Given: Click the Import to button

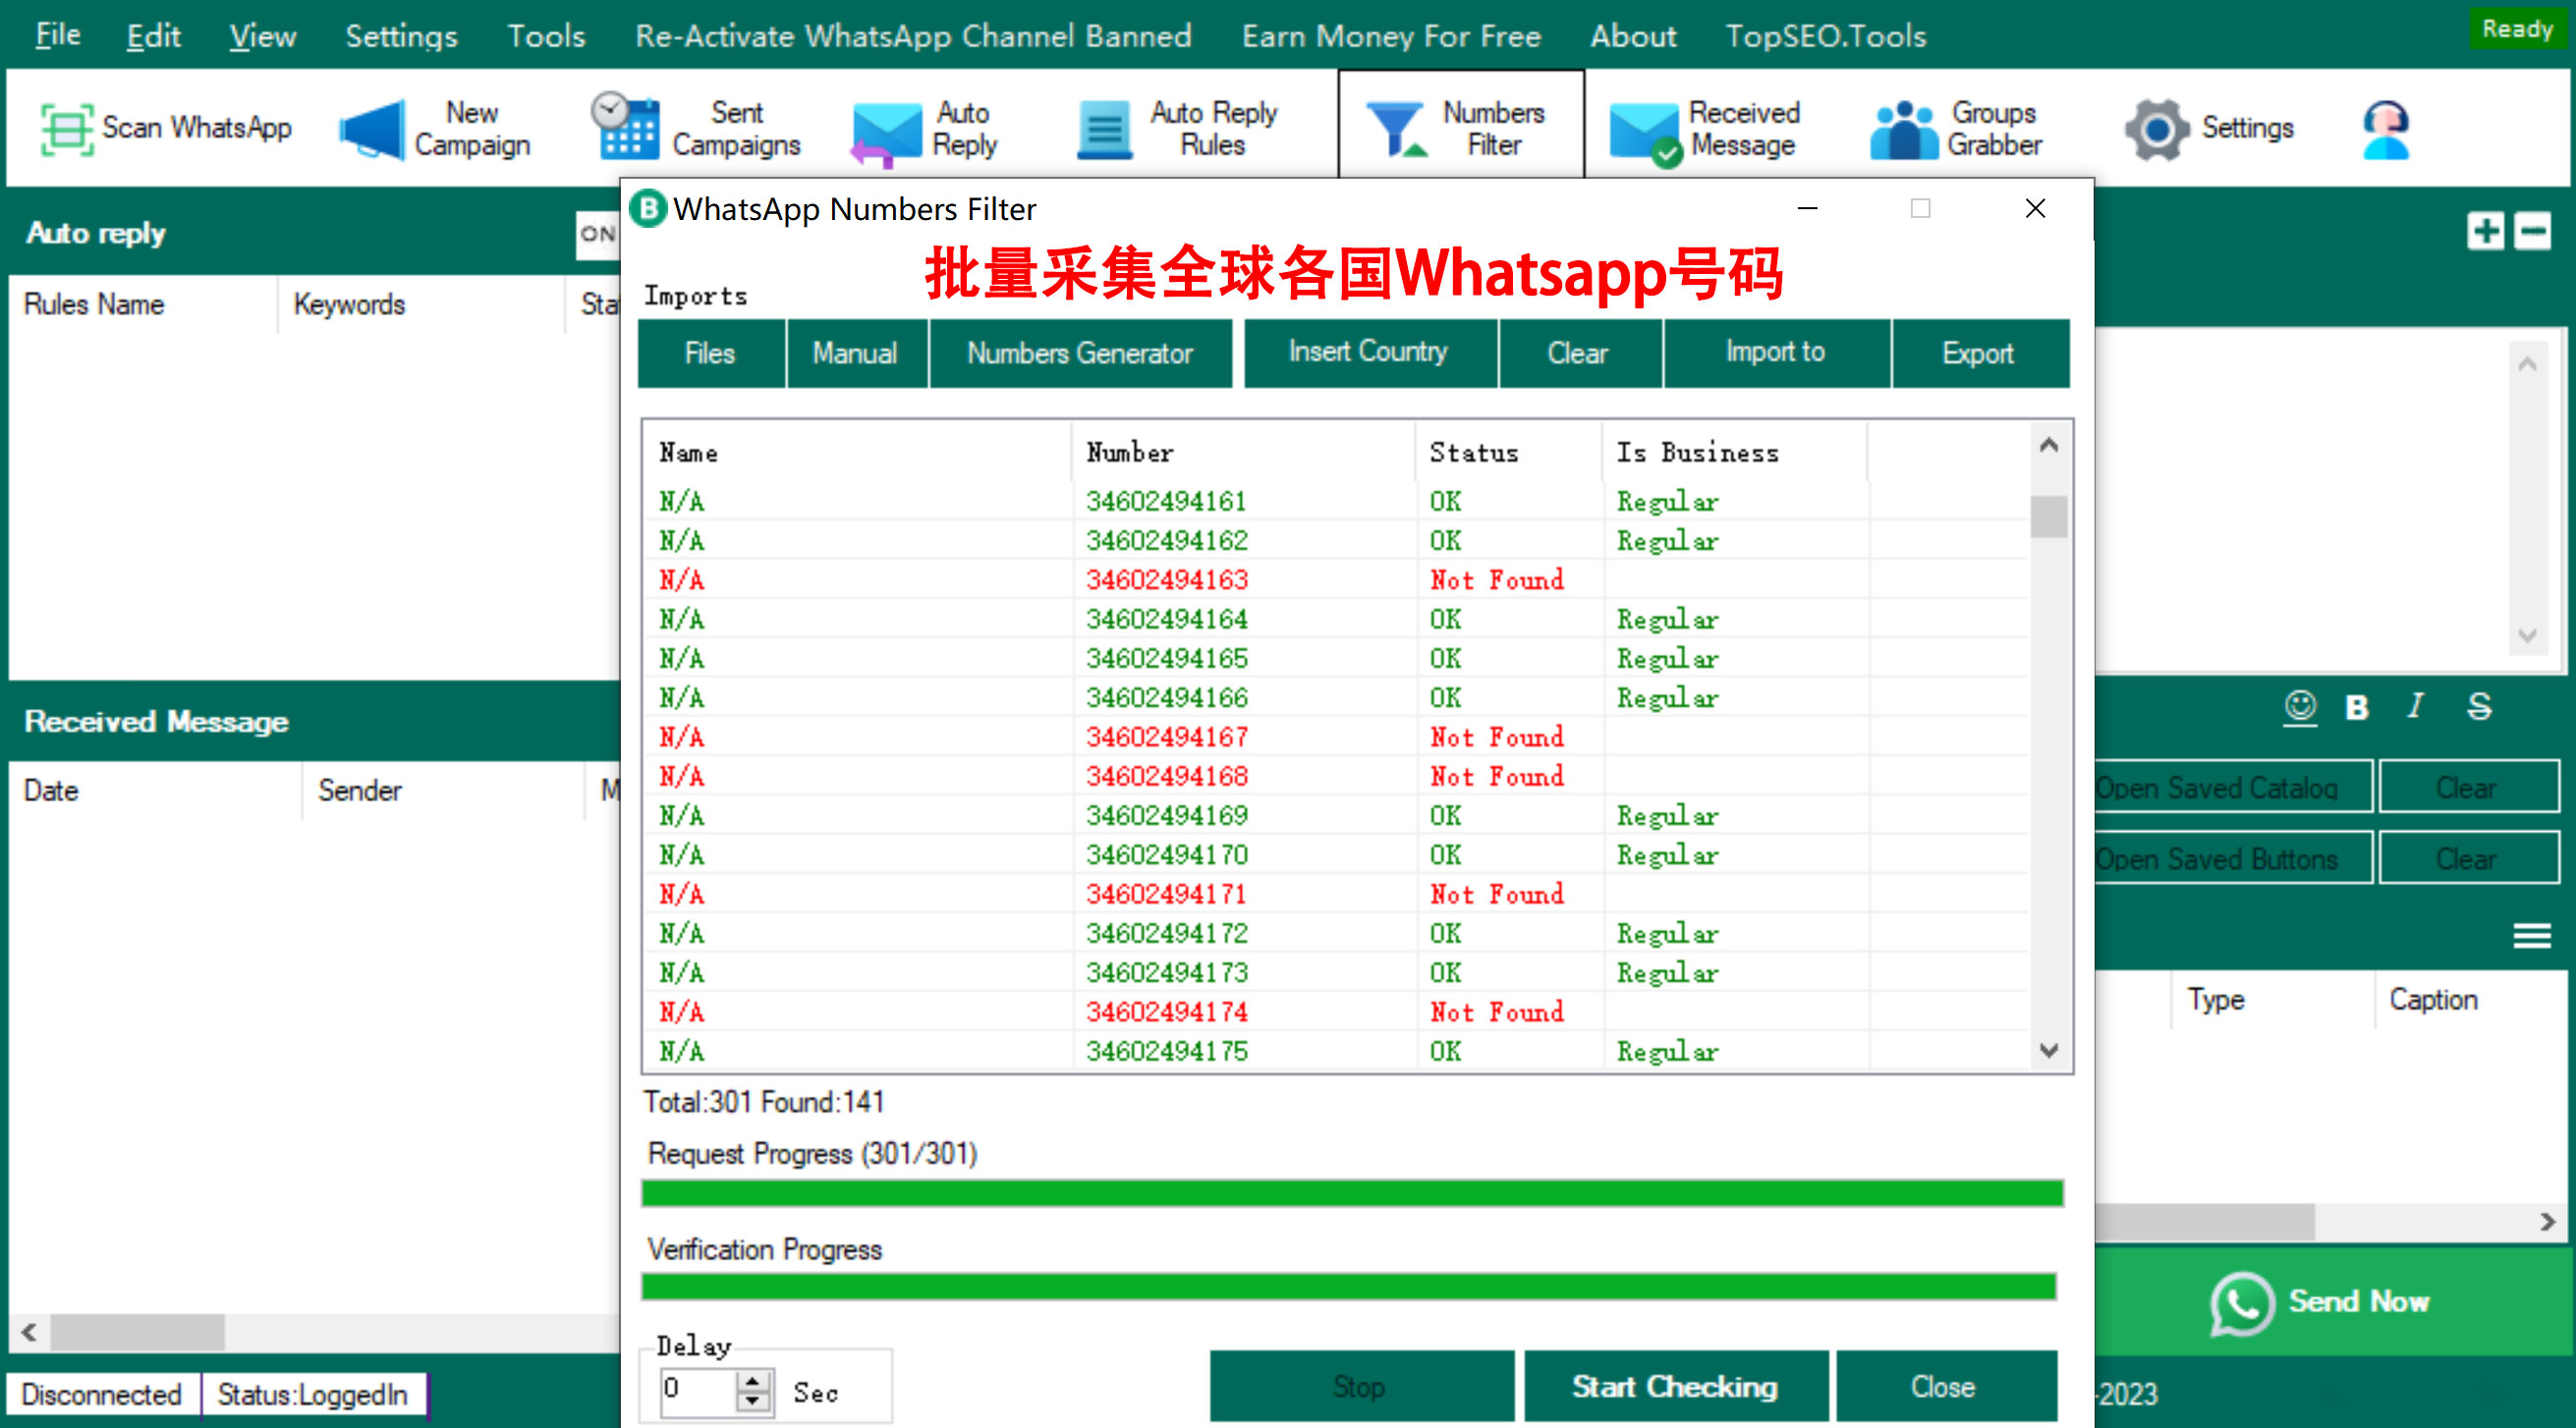Looking at the screenshot, I should (1776, 353).
